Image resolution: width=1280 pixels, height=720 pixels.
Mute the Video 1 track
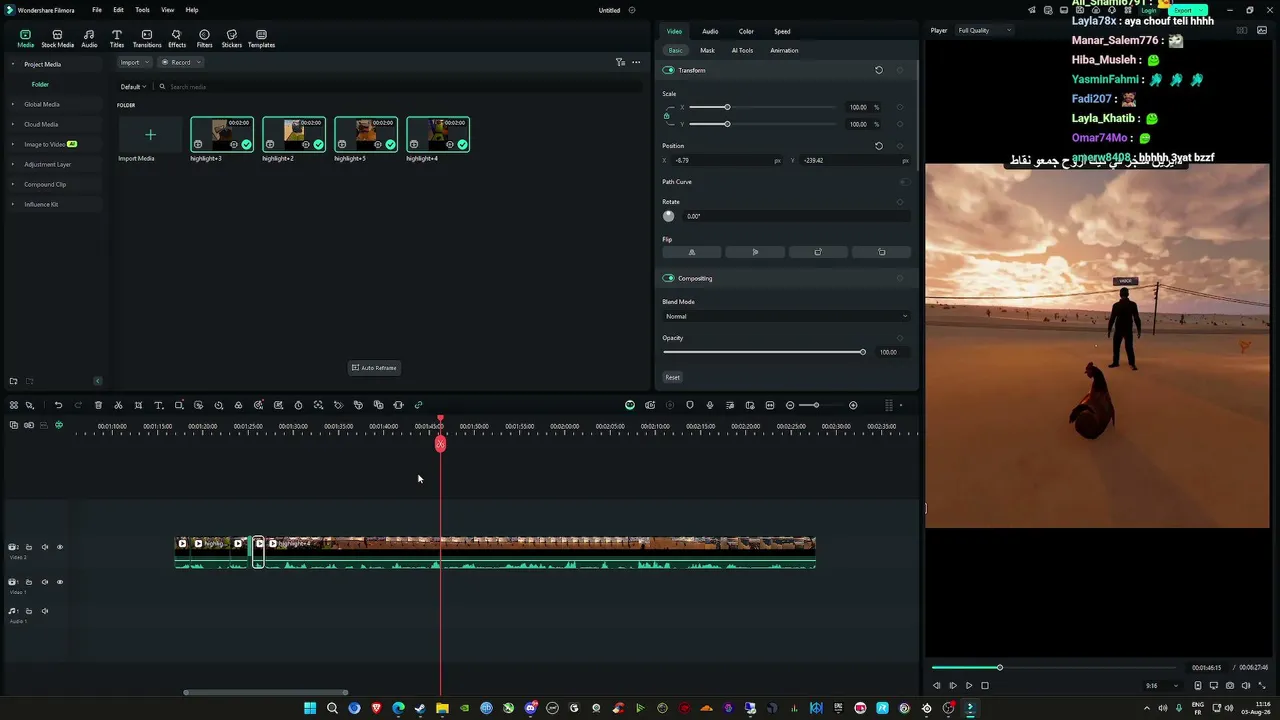coord(45,582)
